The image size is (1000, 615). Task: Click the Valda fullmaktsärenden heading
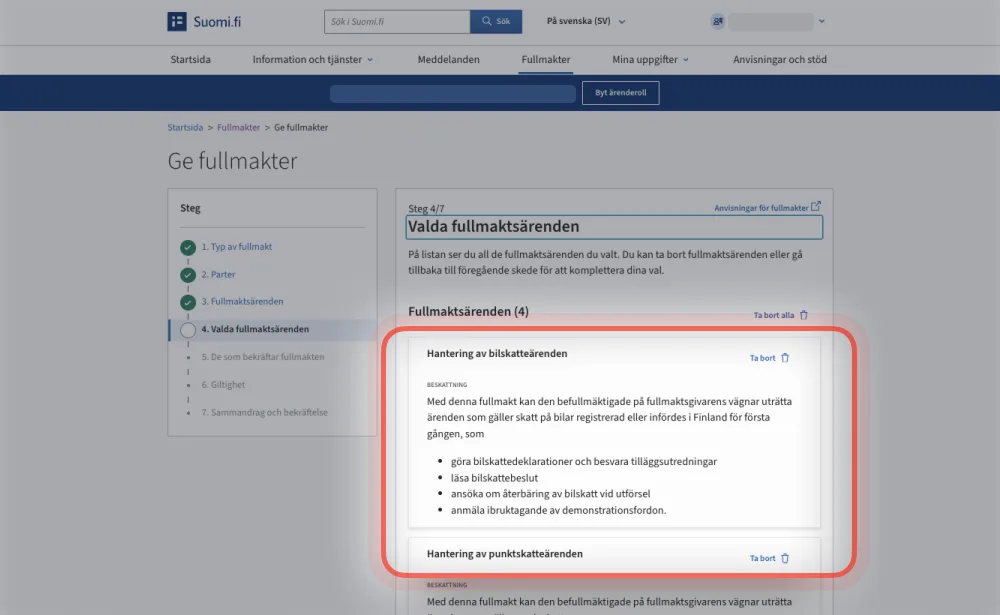point(494,226)
